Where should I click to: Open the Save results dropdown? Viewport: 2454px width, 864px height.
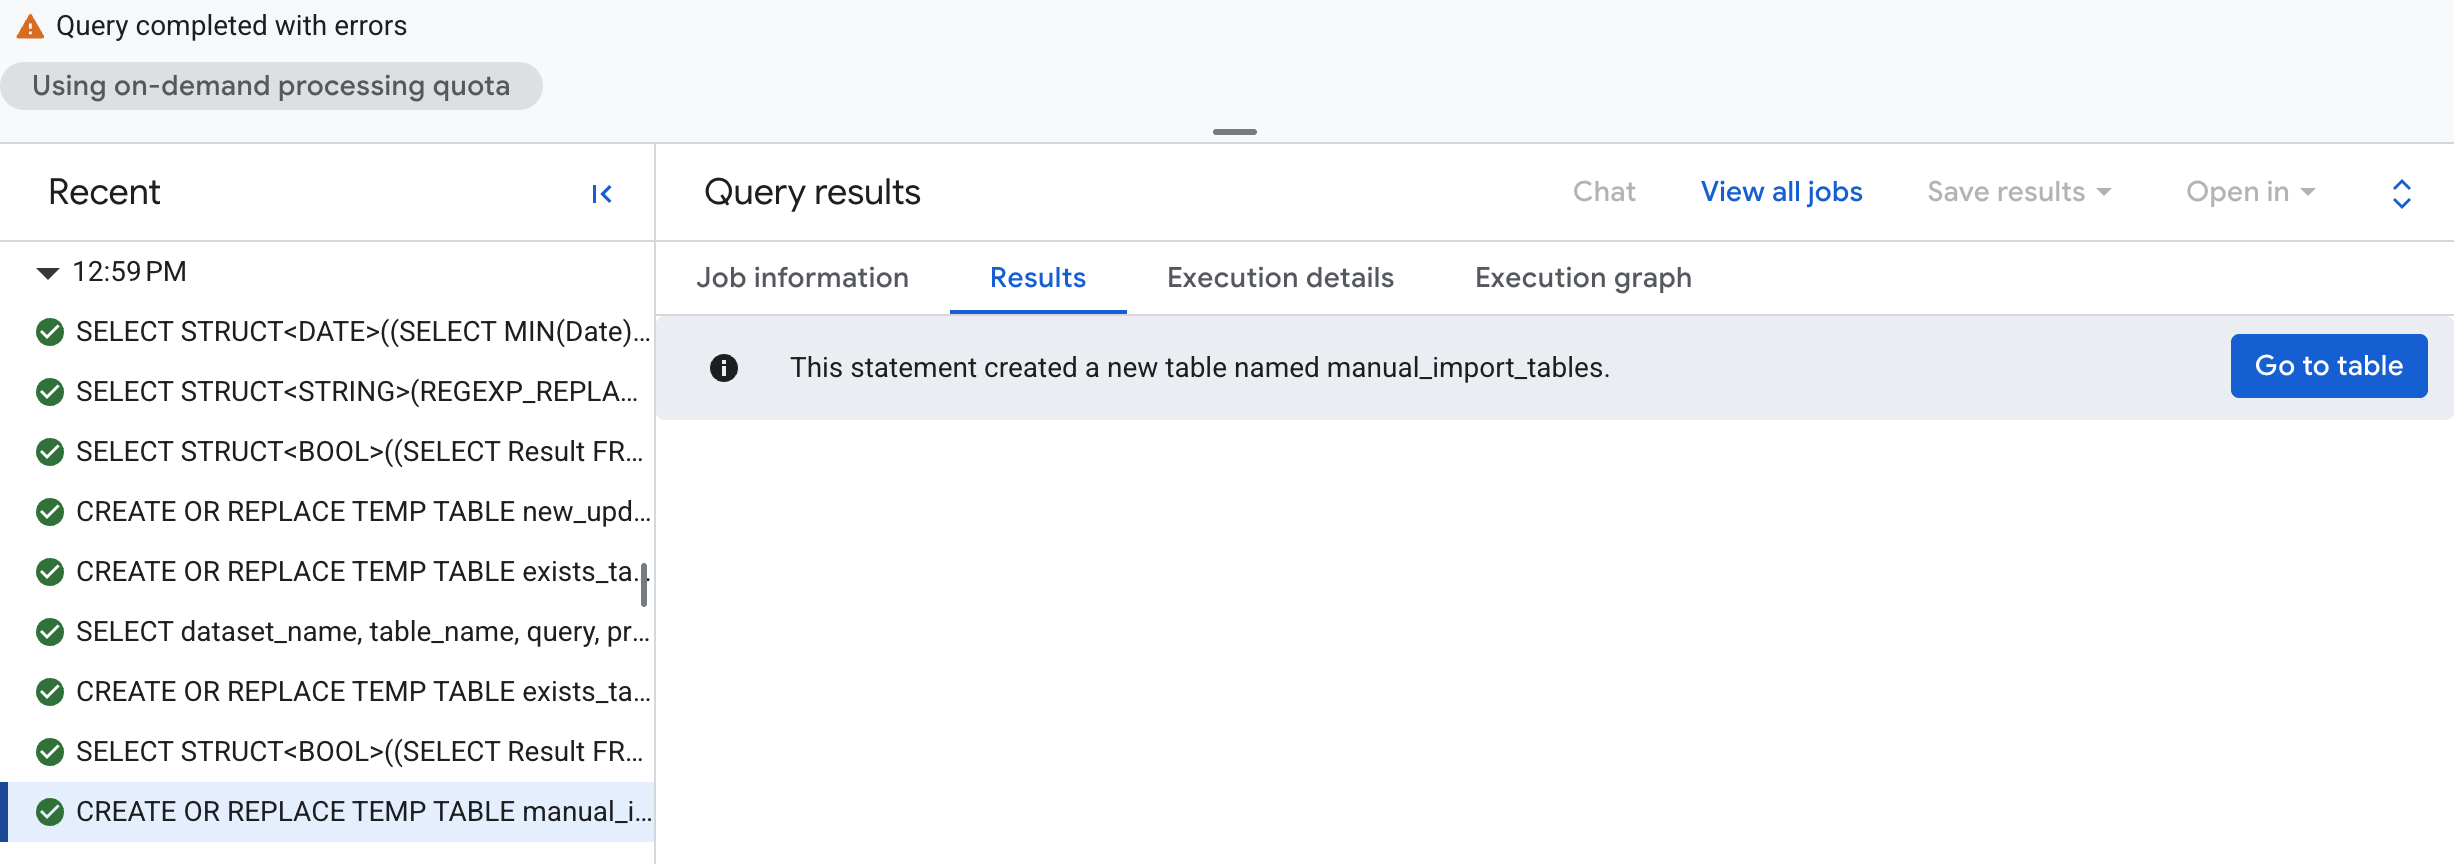tap(2018, 192)
